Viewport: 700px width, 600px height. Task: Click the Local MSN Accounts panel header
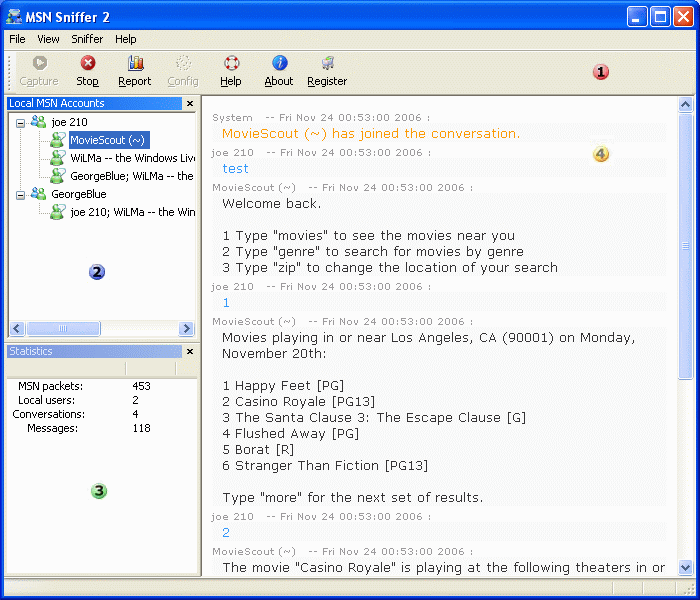tap(95, 104)
